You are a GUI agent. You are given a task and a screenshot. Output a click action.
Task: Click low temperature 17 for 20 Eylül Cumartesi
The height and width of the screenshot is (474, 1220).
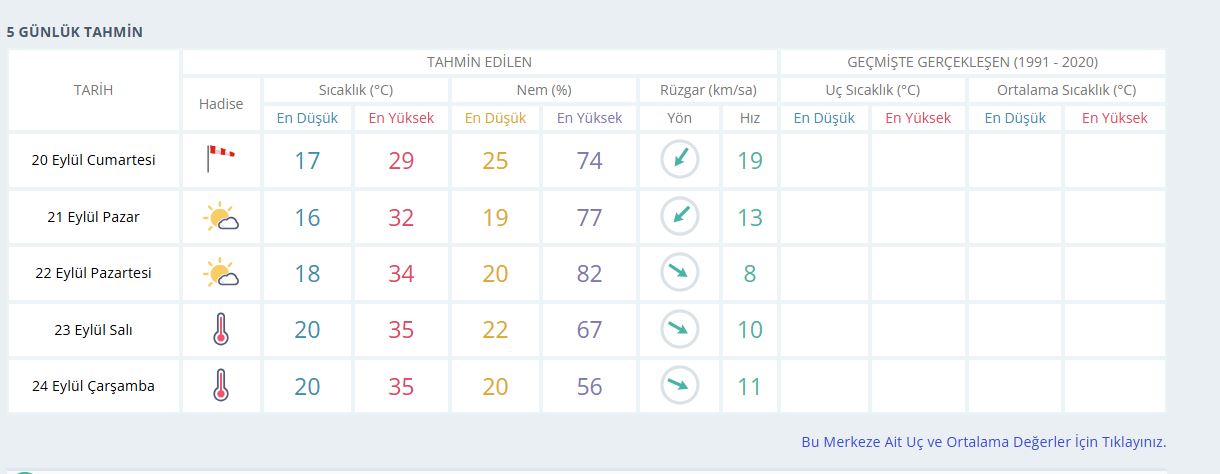click(x=307, y=160)
